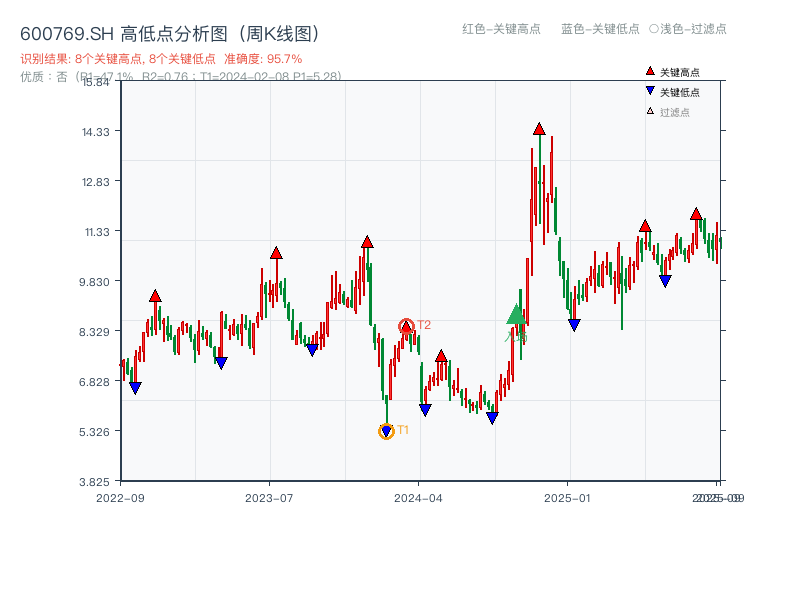Image resolution: width=800 pixels, height=600 pixels.
Task: Click the red high marker above the 2023-07 rally
Action: coord(276,252)
